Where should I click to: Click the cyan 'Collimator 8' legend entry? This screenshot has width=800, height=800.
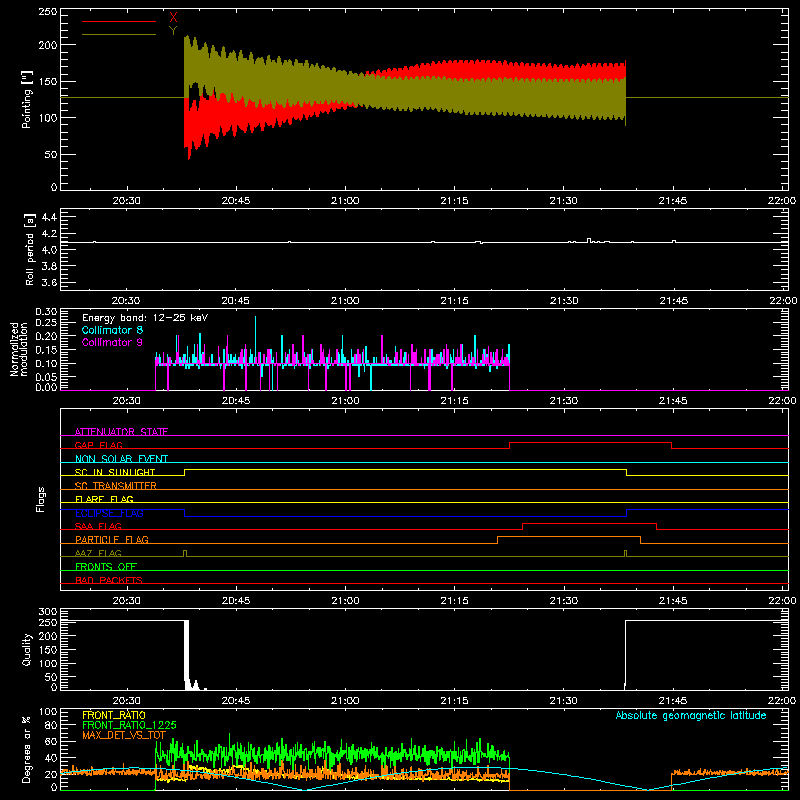(x=112, y=330)
